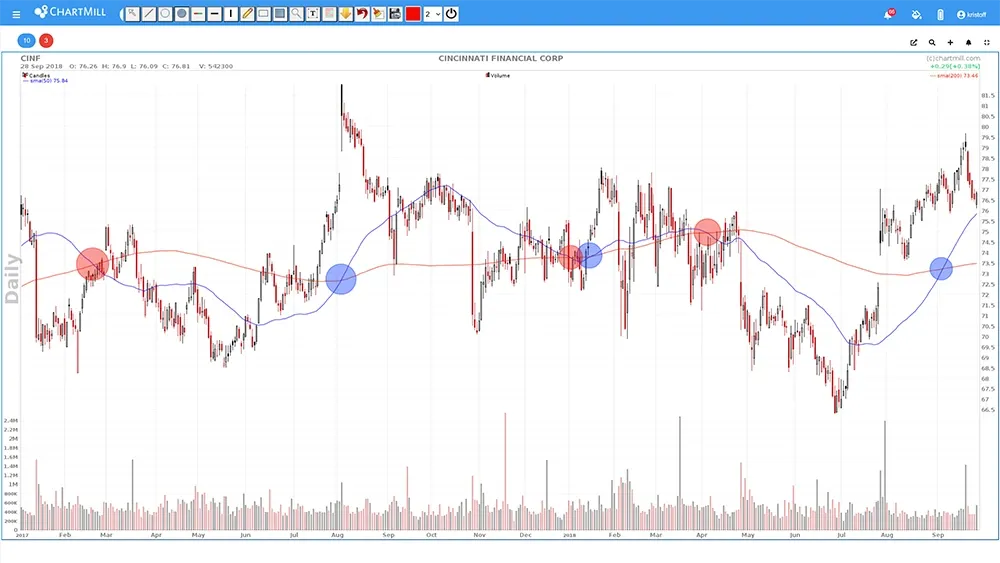Click the paint bucket theme icon
Screen dimensions: 1000x563
[x=916, y=15]
